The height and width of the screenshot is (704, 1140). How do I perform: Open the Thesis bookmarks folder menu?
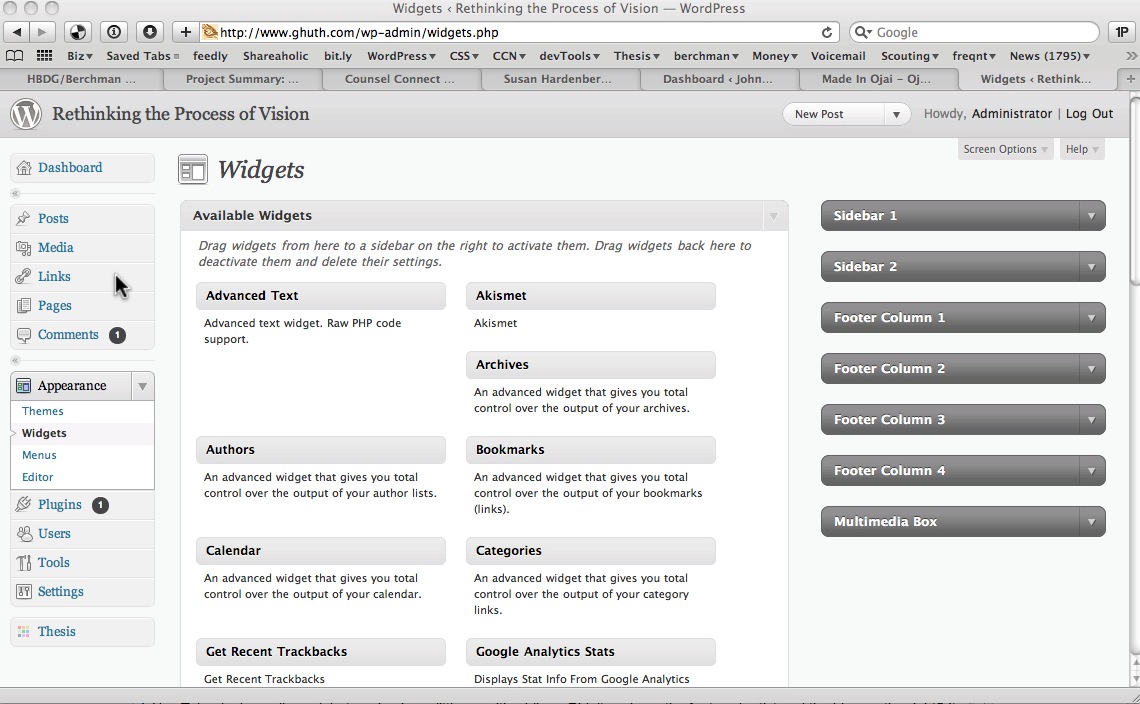(x=636, y=56)
